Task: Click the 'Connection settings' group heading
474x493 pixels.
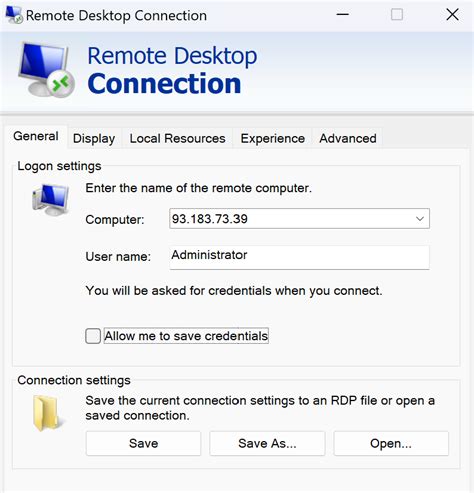Action: (x=74, y=380)
